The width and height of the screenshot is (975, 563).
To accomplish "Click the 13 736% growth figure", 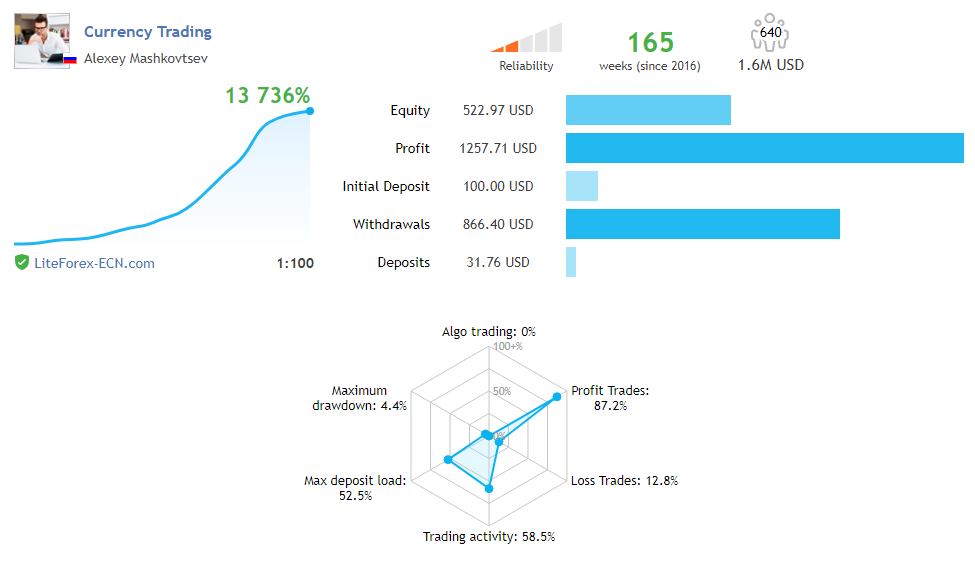I will [x=267, y=96].
